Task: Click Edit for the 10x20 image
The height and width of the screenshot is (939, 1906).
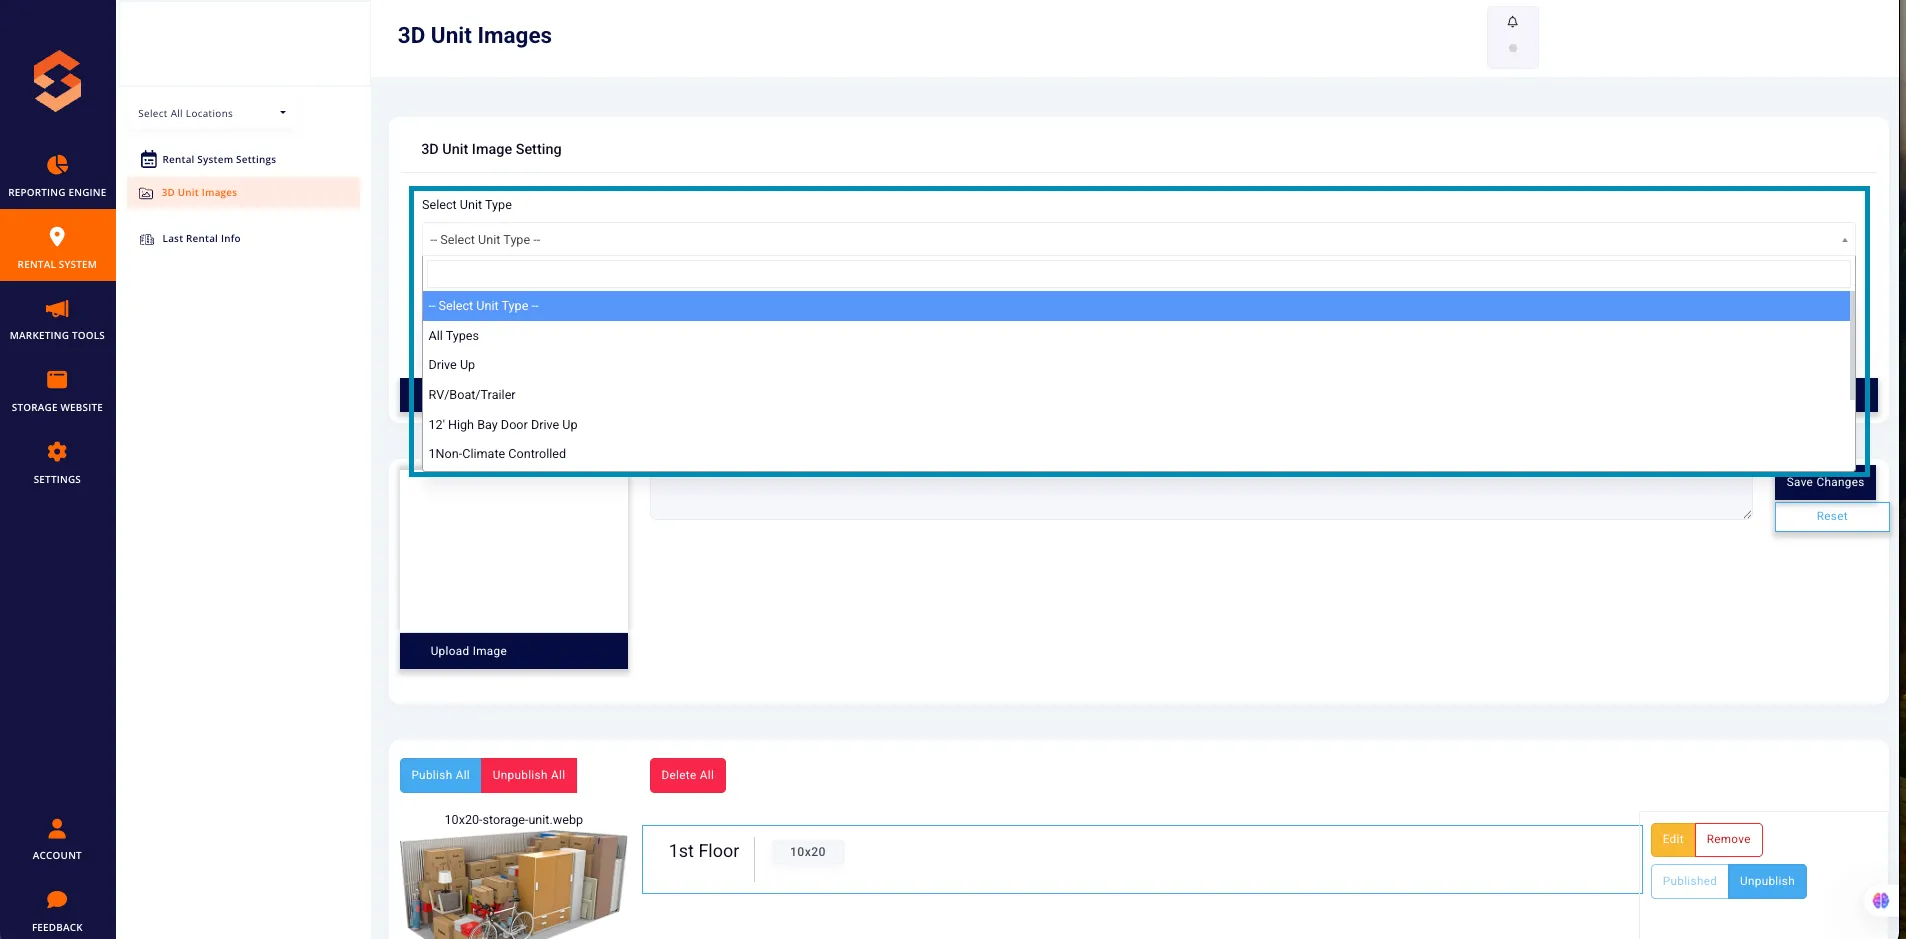Action: [x=1673, y=840]
